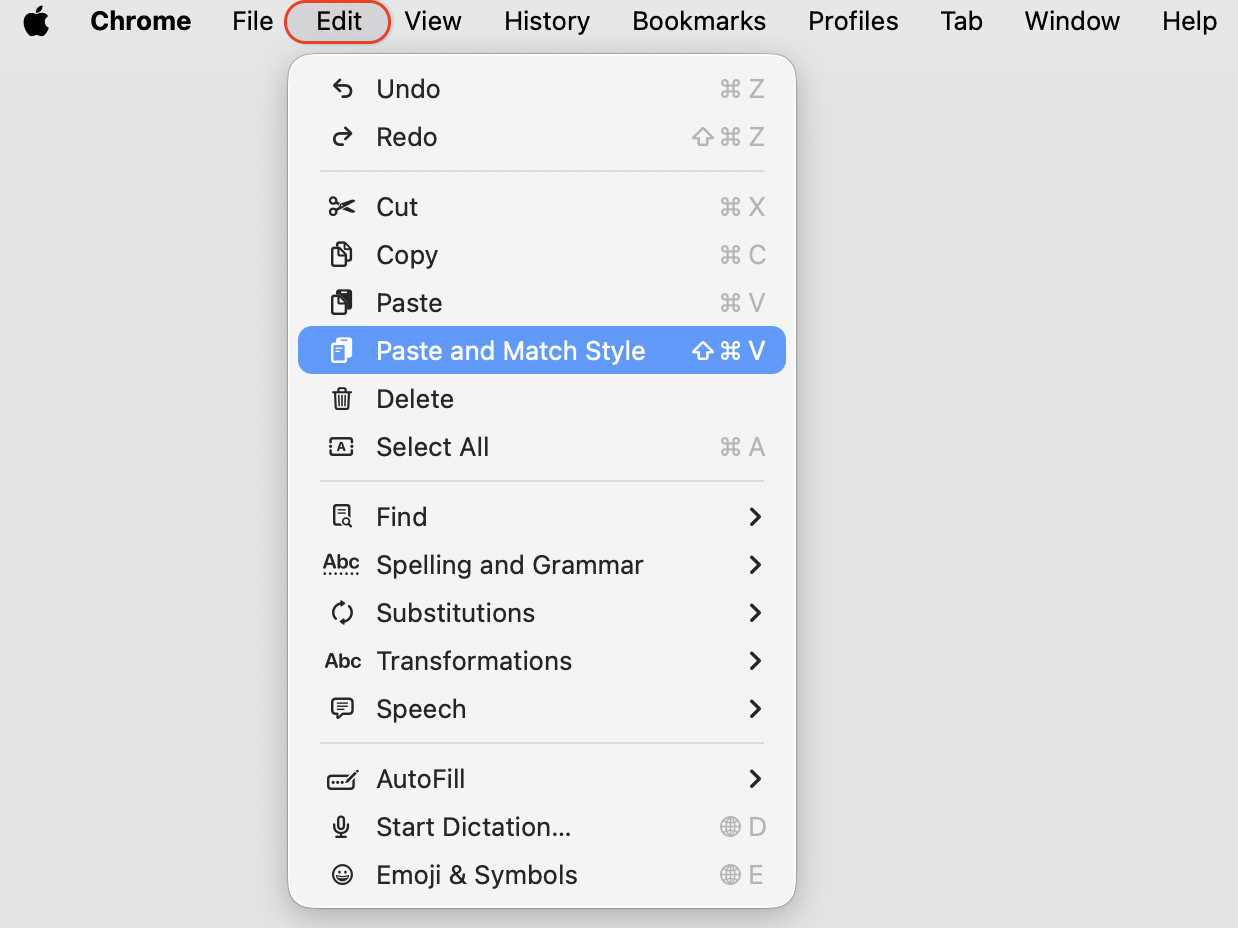Click the microphone Dictation icon
Viewport: 1238px width, 928px height.
coord(342,827)
